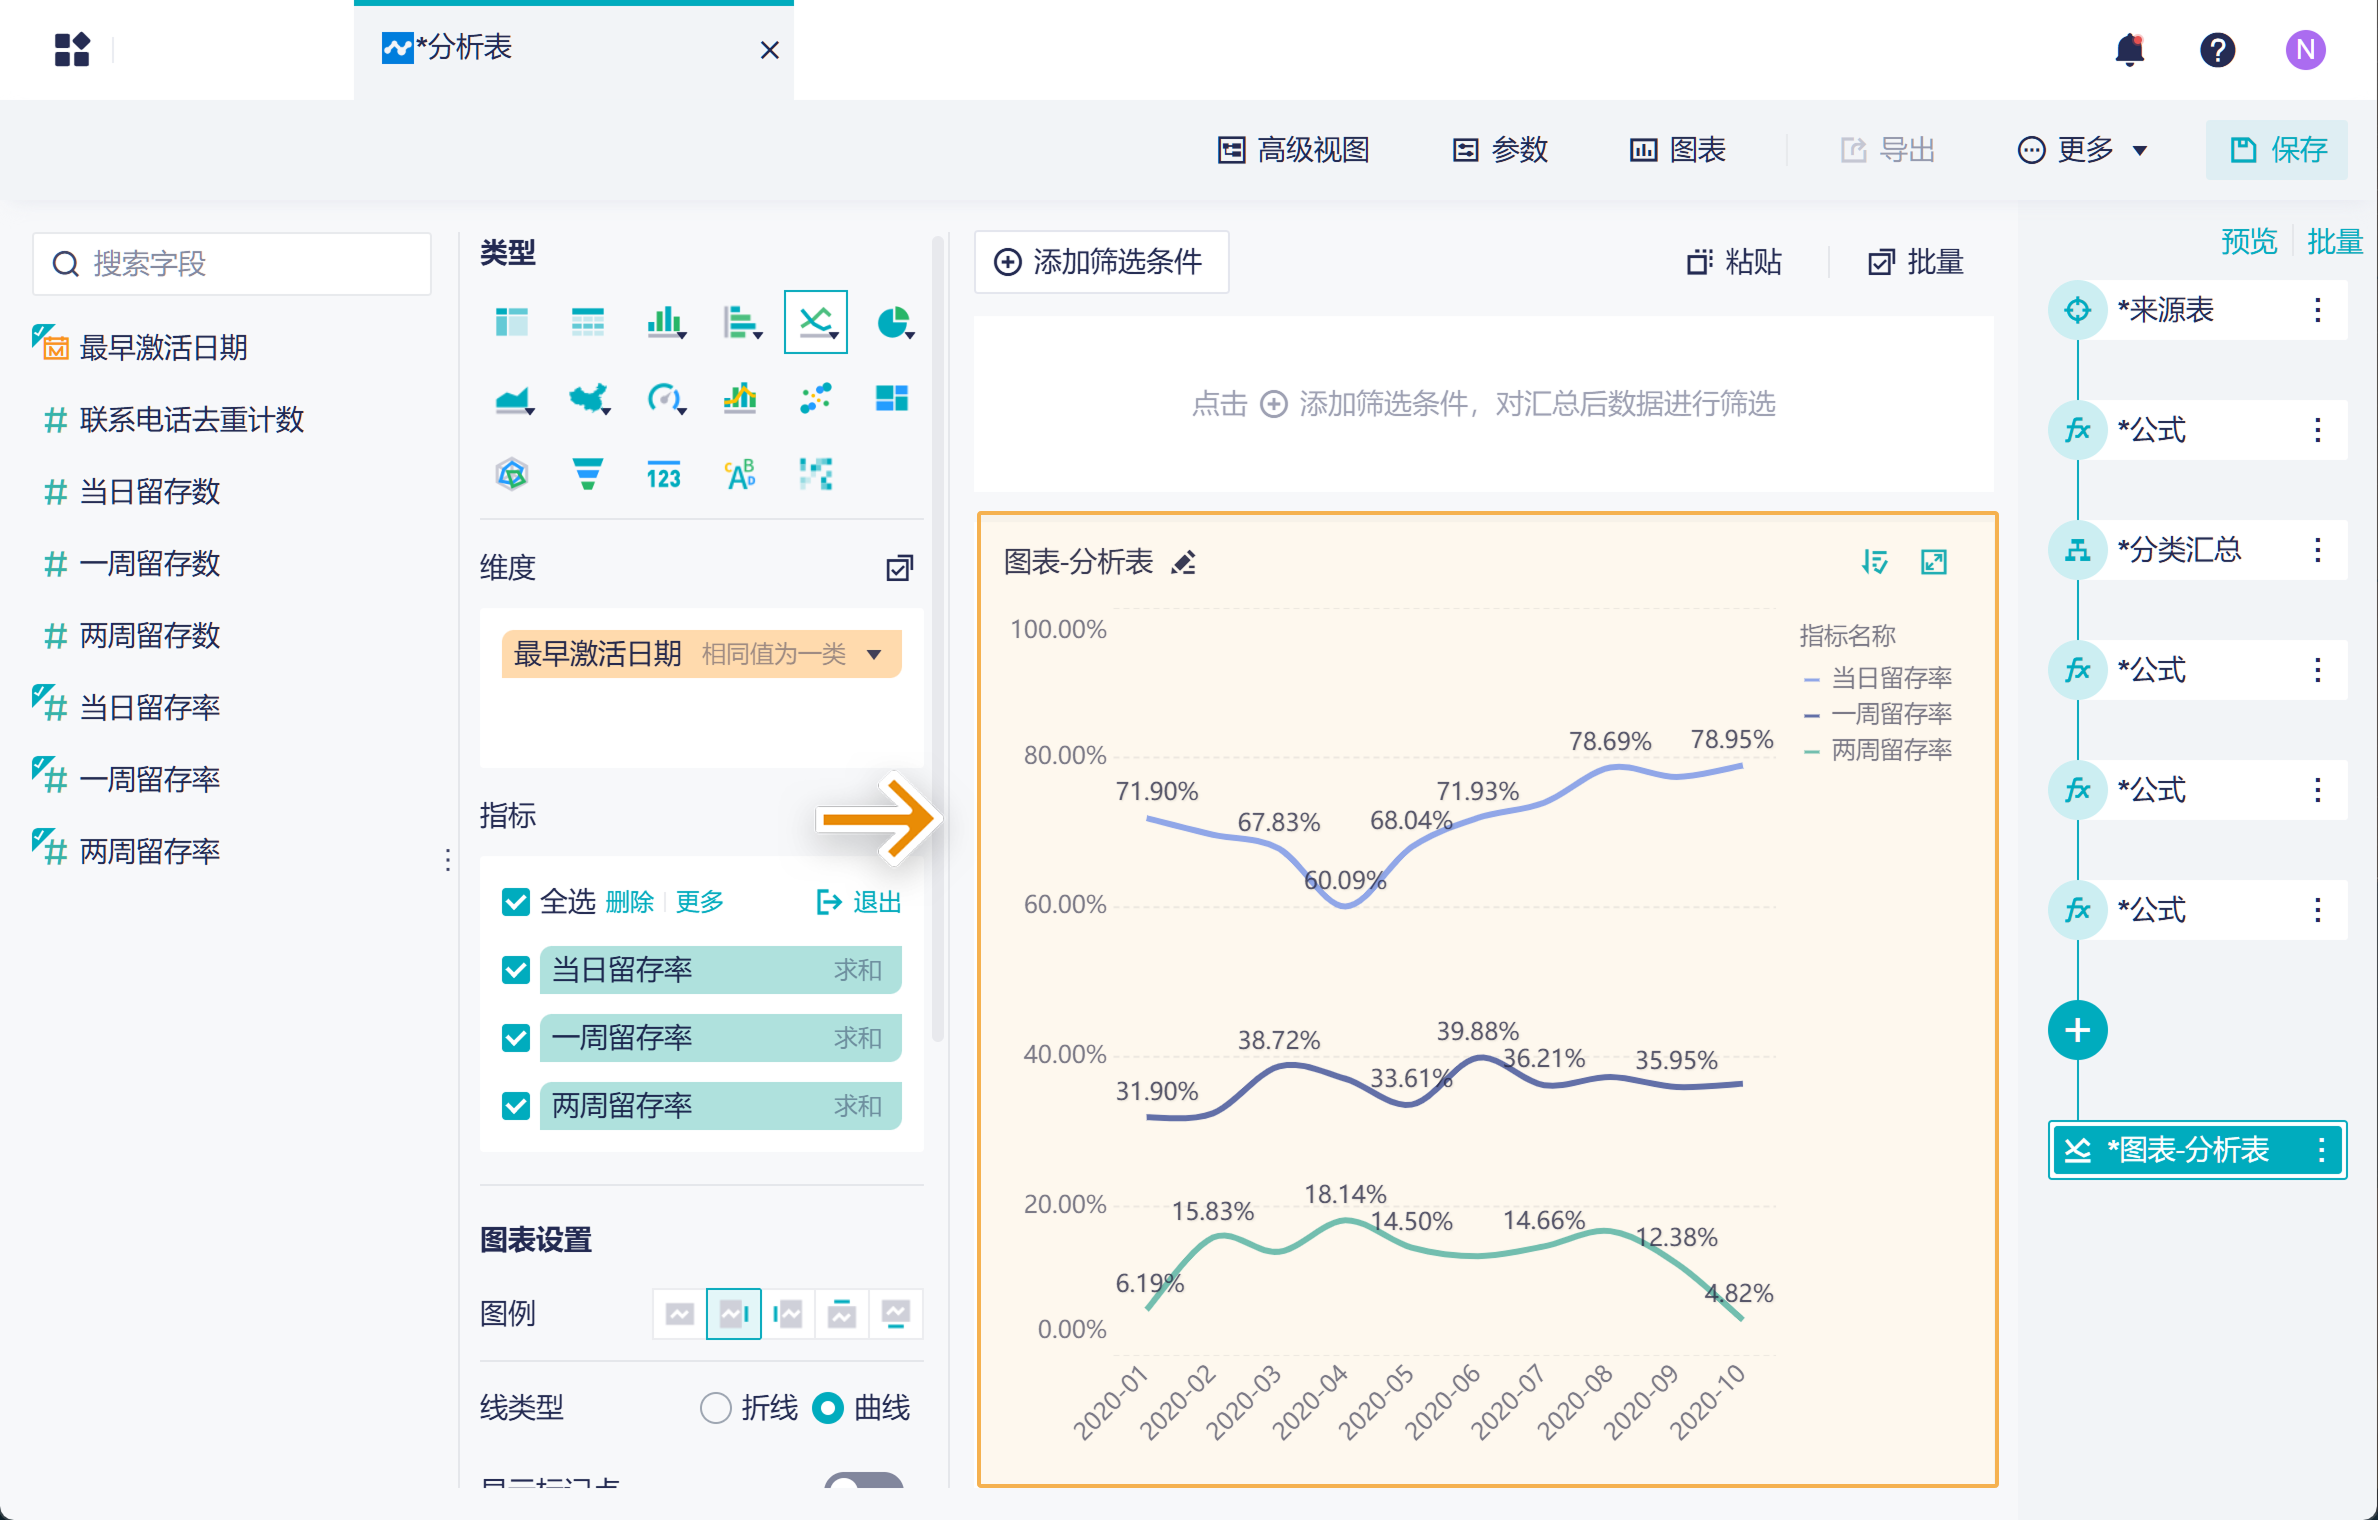Open options menu for 来源表 step

coord(2317,310)
